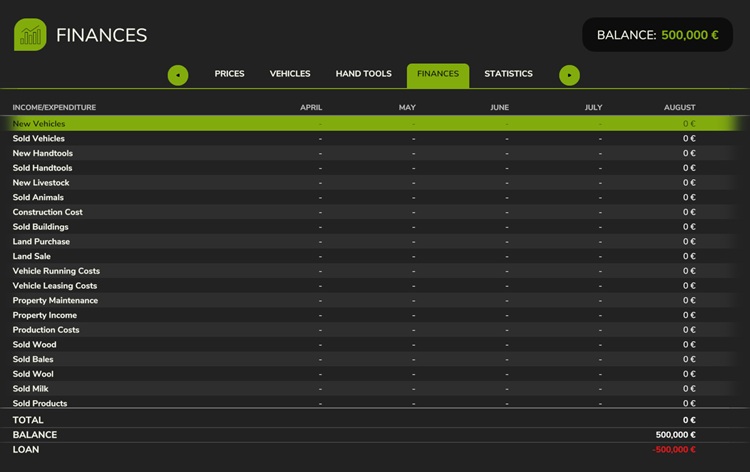This screenshot has width=750, height=472.
Task: Click the Property Maintenance row
Action: click(x=55, y=301)
